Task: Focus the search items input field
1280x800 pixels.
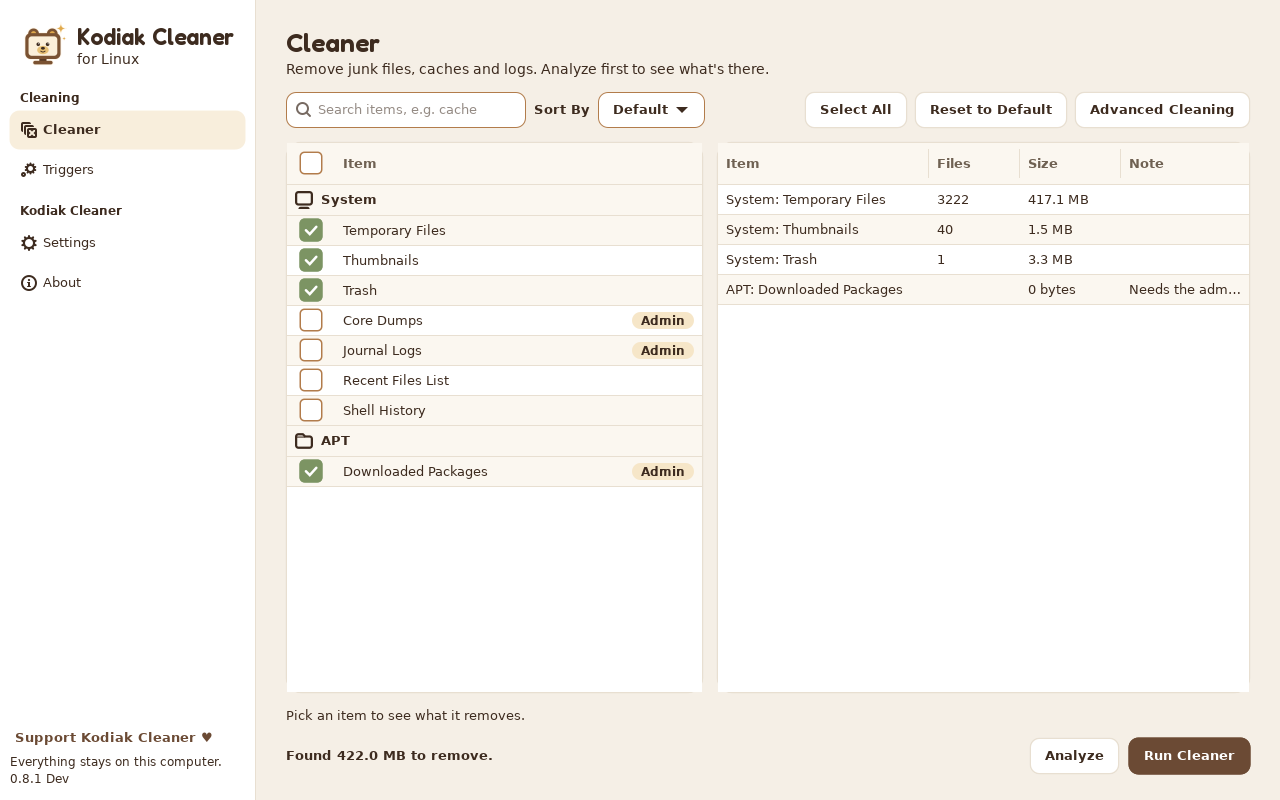Action: point(406,110)
